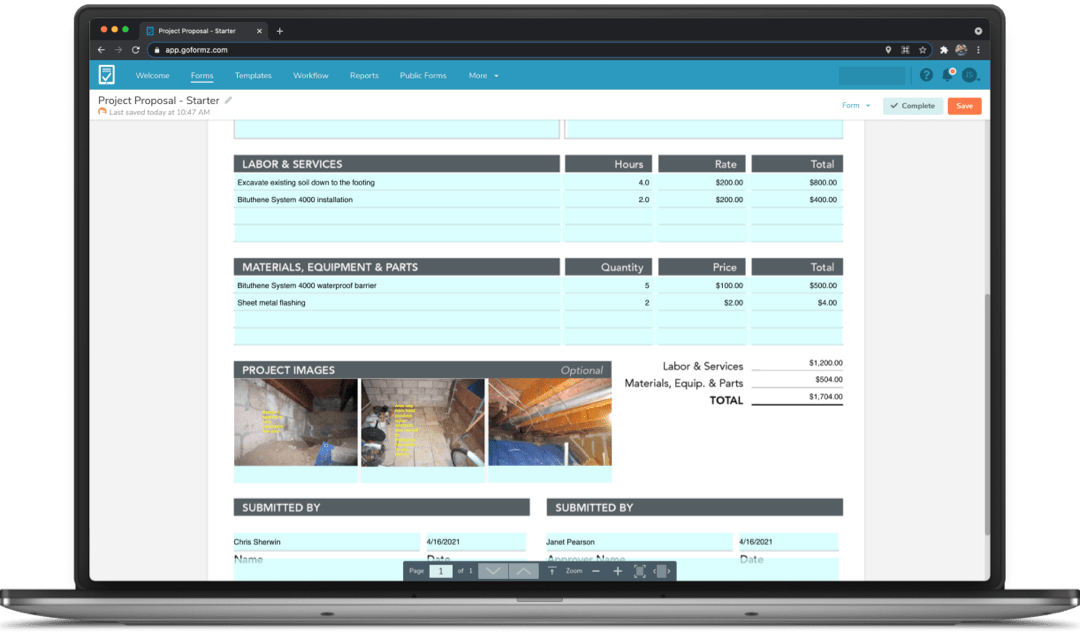
Task: Bookmark page with the star icon
Action: (923, 50)
